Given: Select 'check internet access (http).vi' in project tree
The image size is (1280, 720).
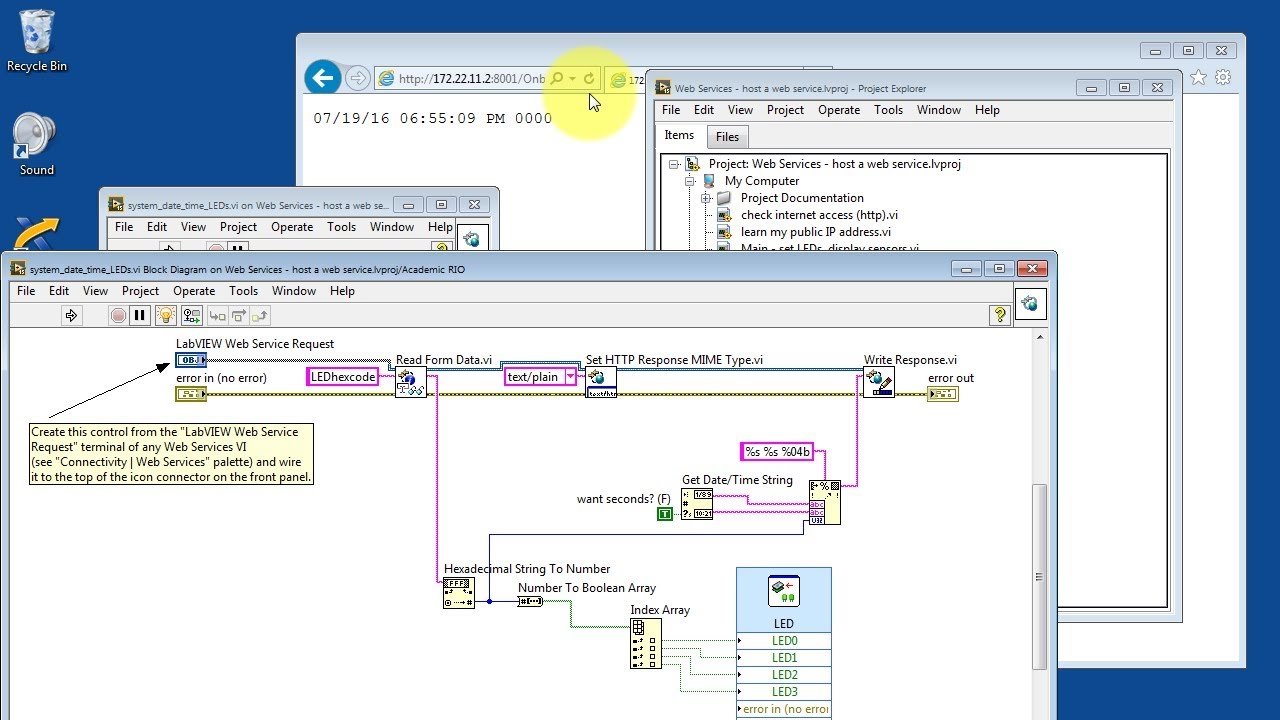Looking at the screenshot, I should tap(818, 215).
